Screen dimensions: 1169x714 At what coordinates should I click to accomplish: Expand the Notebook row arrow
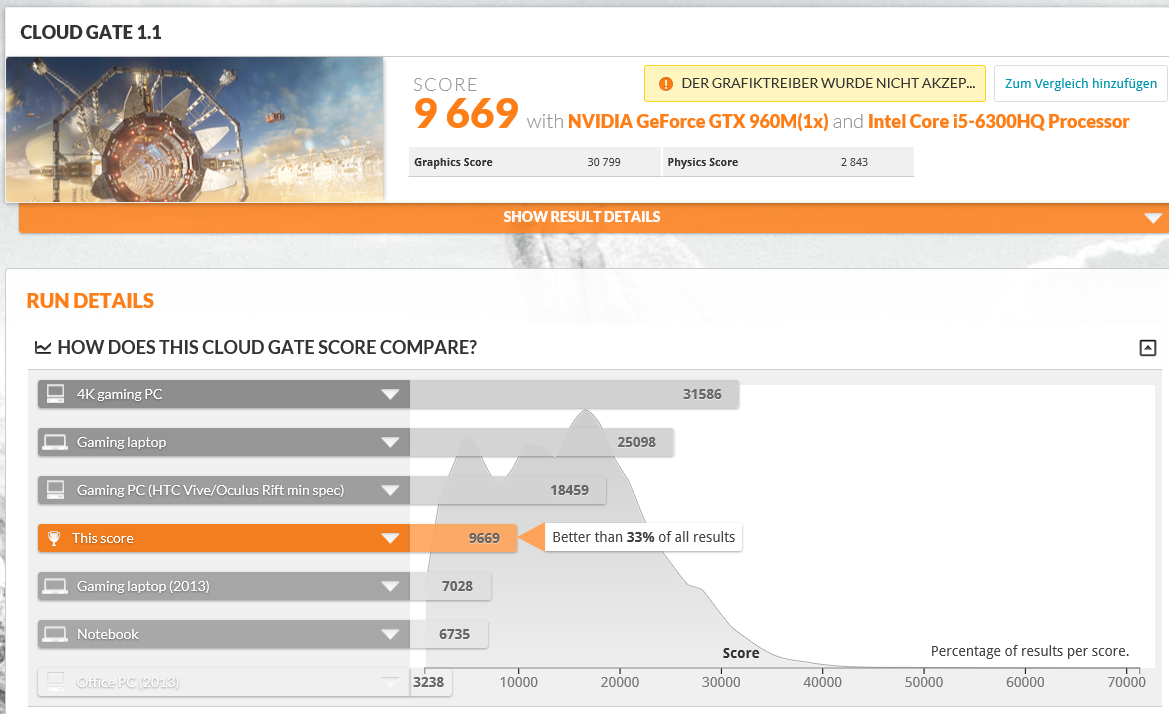pyautogui.click(x=390, y=634)
